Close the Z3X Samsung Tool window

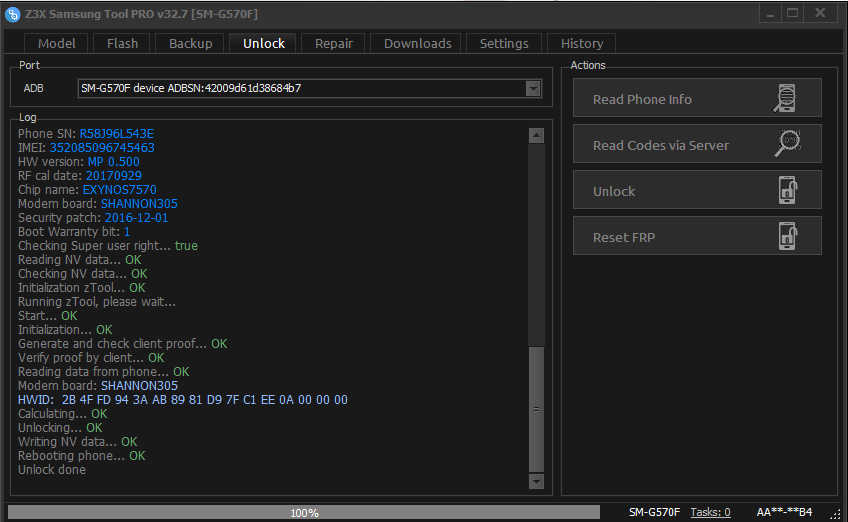(x=820, y=13)
